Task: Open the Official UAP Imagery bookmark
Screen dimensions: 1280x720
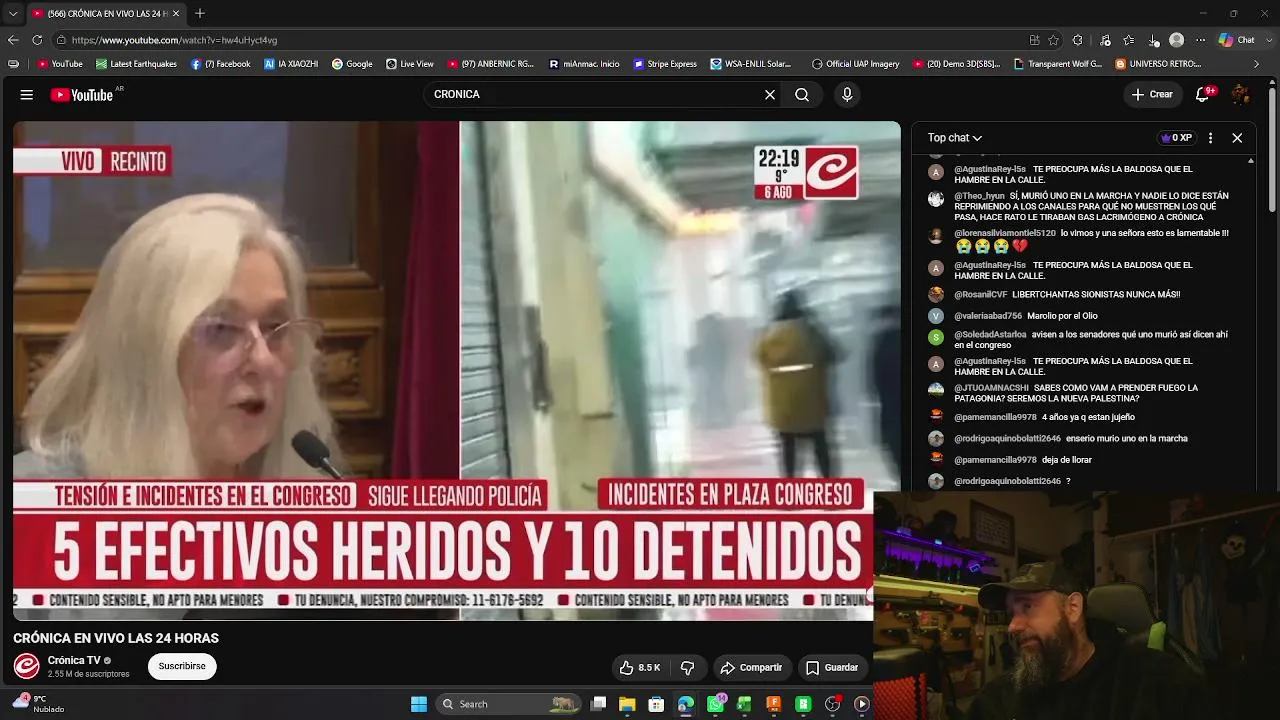Action: pos(856,64)
